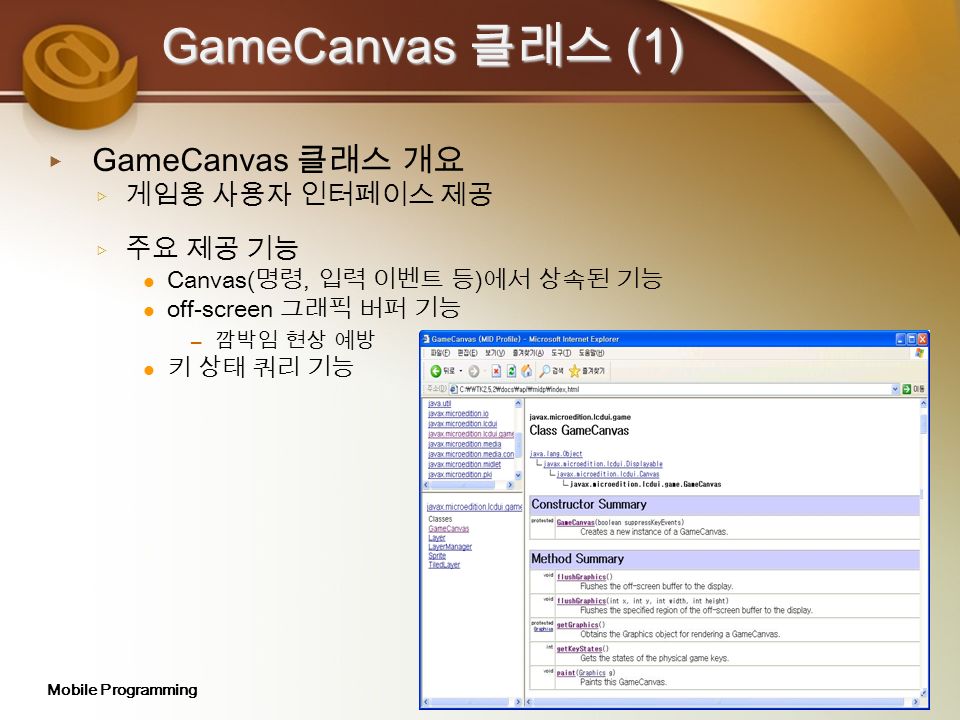This screenshot has width=960, height=720.
Task: Click the "Mobile Programming" footer text
Action: (x=122, y=690)
